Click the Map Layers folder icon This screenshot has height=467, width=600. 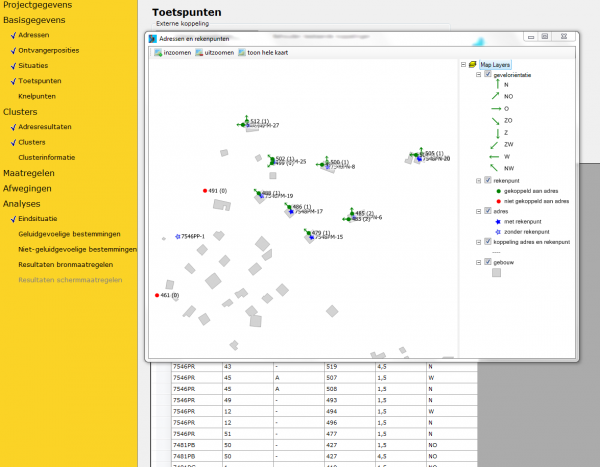[x=473, y=65]
